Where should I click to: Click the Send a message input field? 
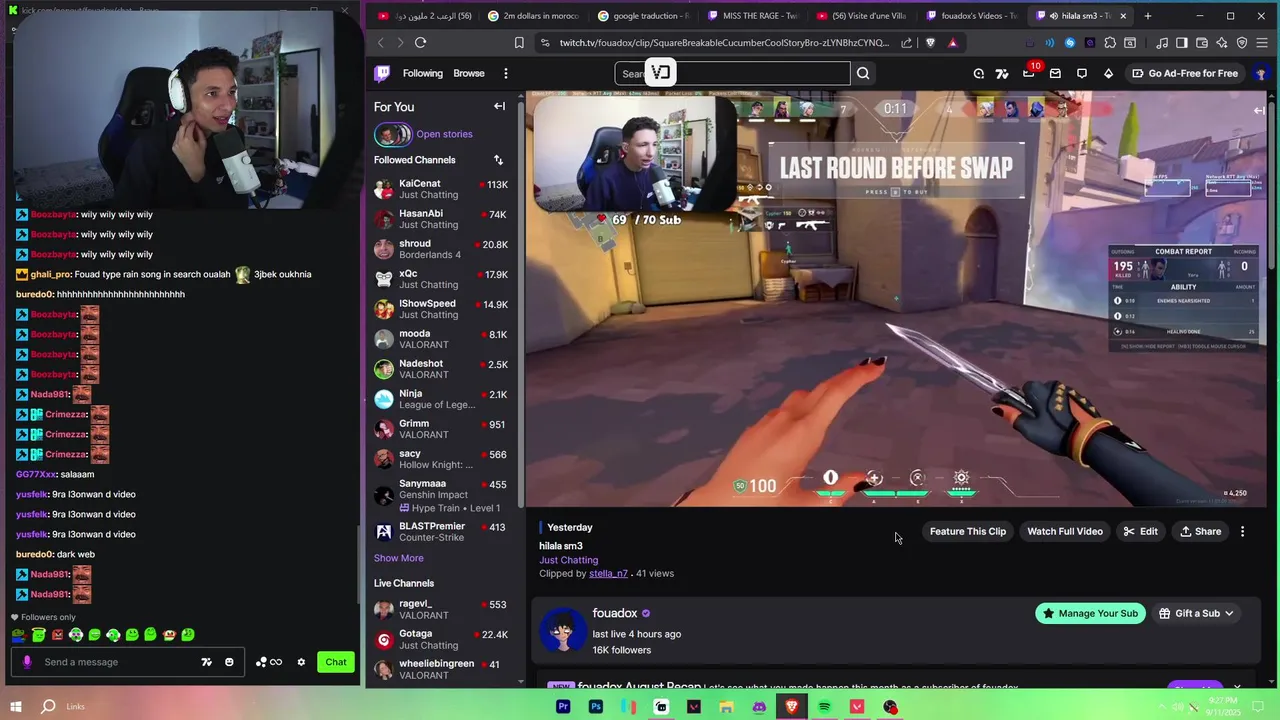pyautogui.click(x=127, y=662)
